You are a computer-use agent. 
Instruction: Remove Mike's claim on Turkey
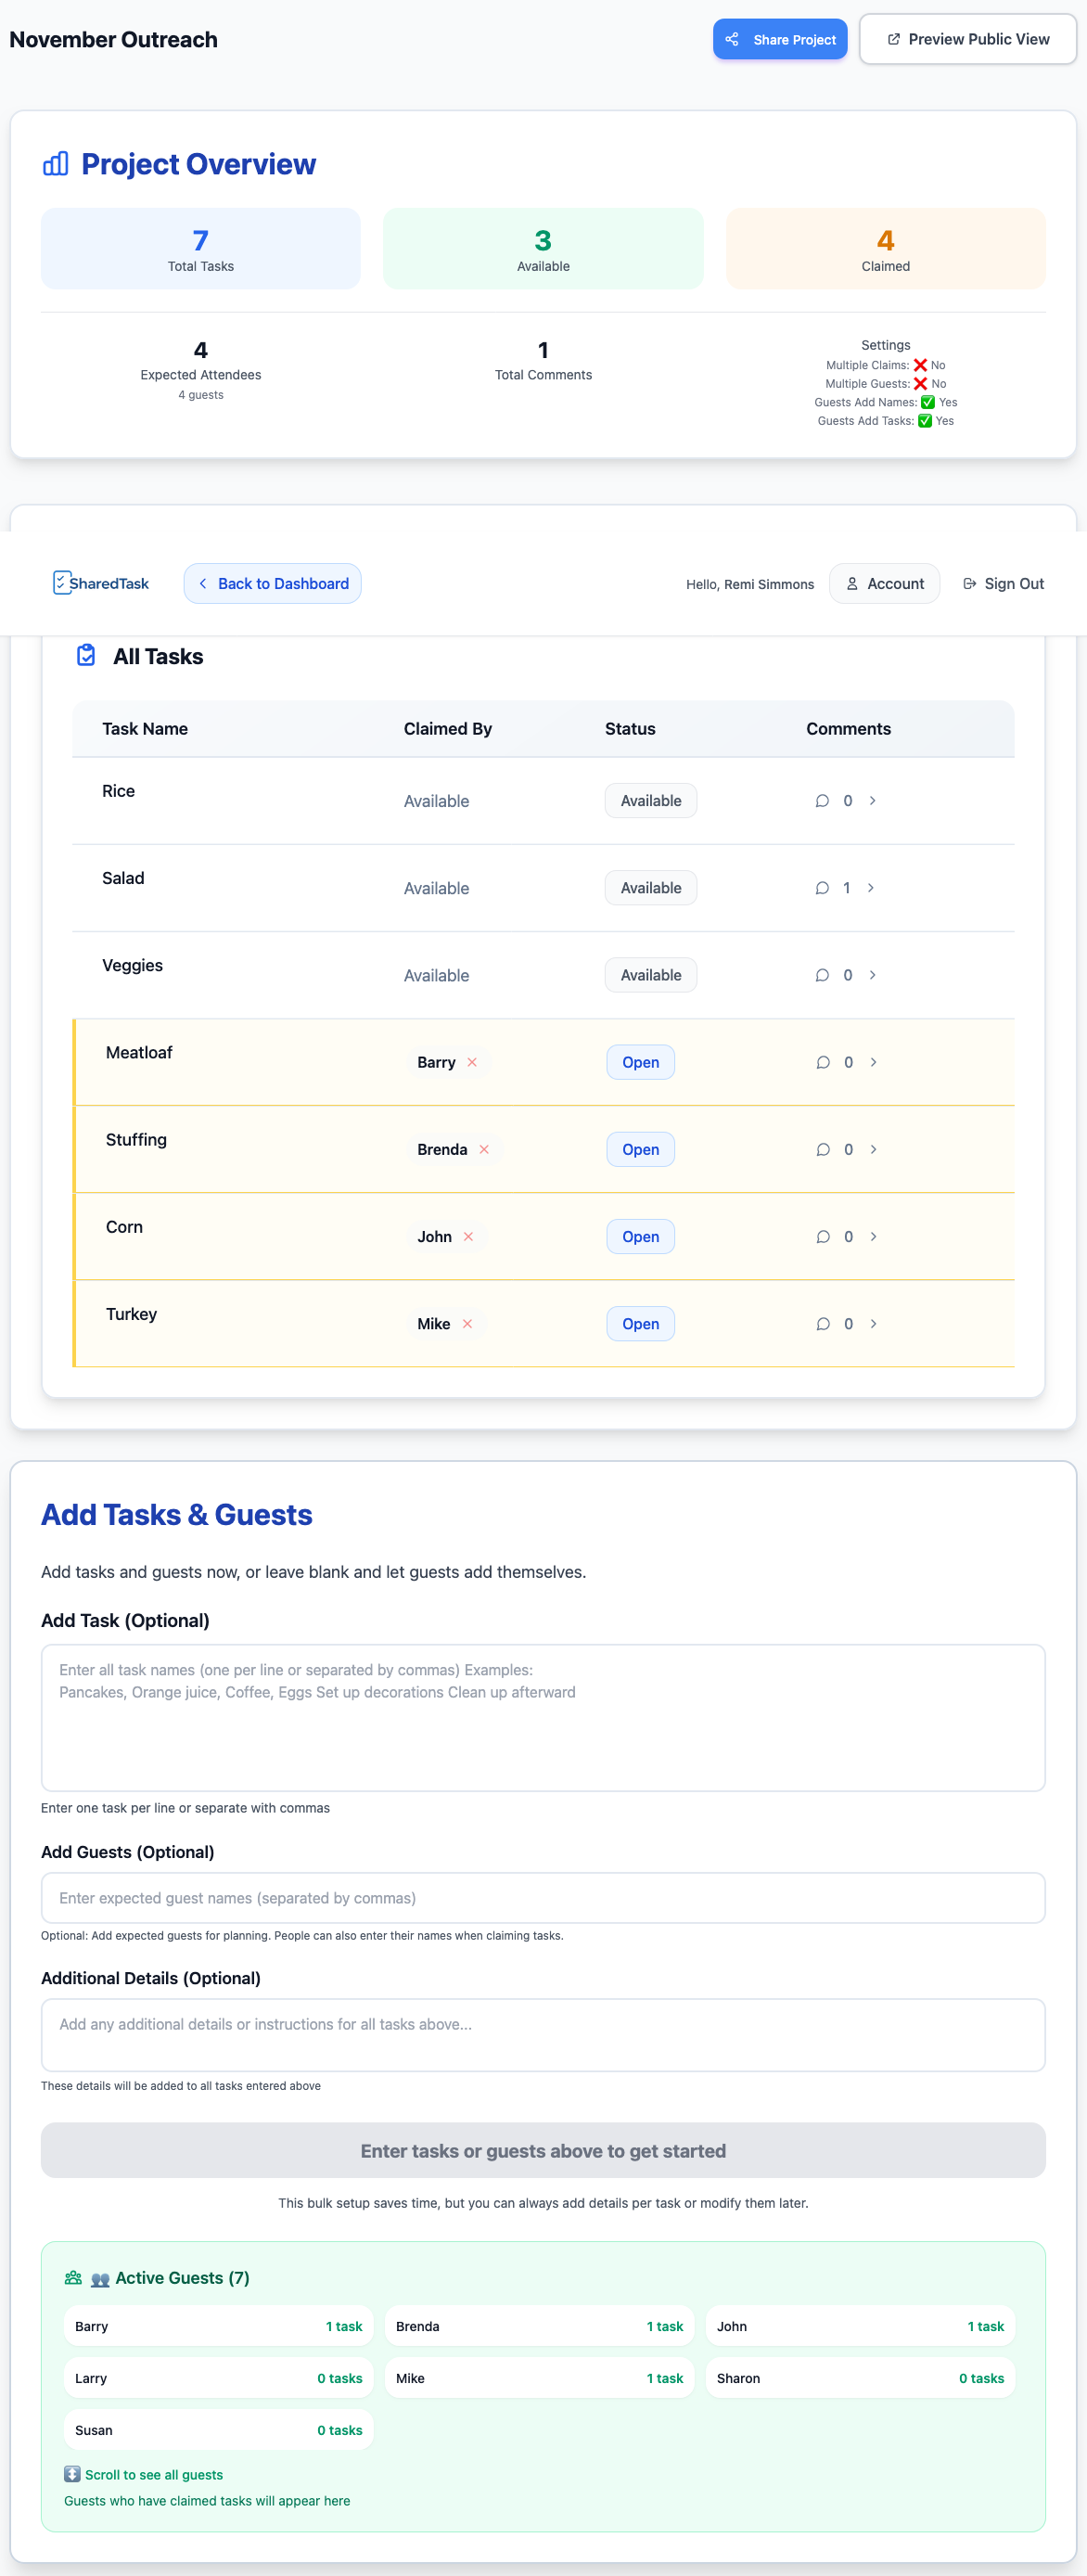point(467,1323)
